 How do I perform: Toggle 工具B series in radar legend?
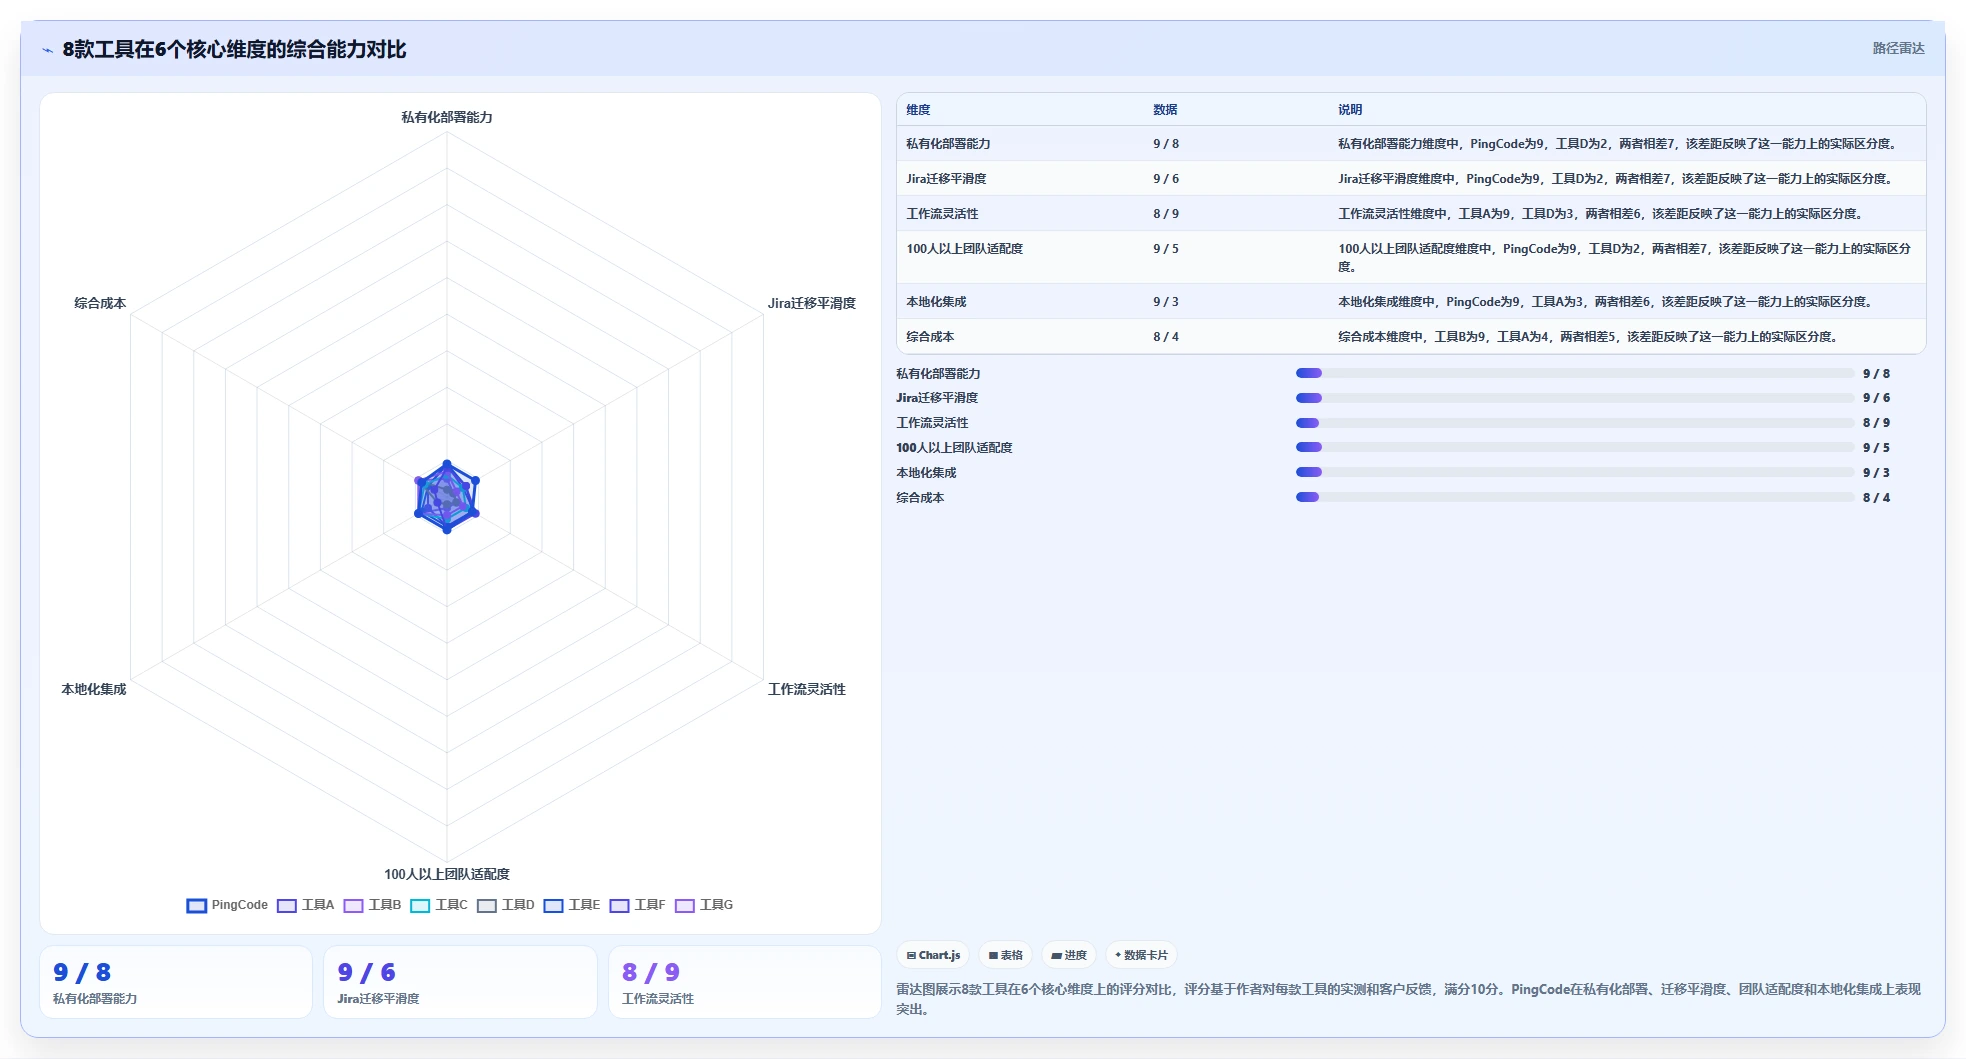coord(372,905)
